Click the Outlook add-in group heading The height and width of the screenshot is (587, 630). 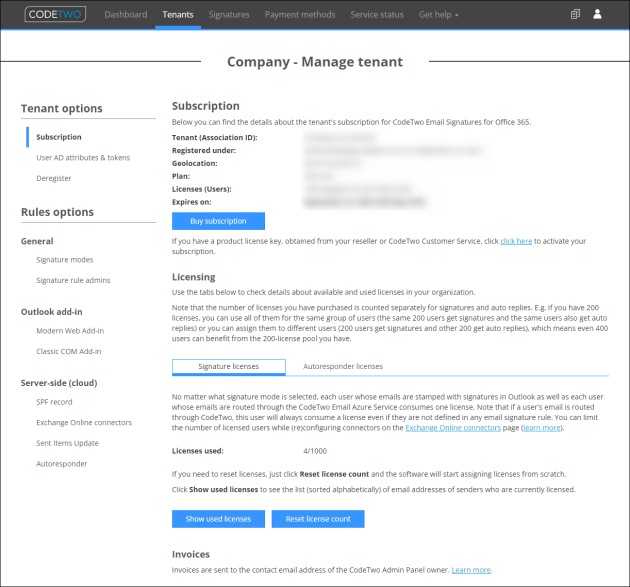click(x=51, y=312)
